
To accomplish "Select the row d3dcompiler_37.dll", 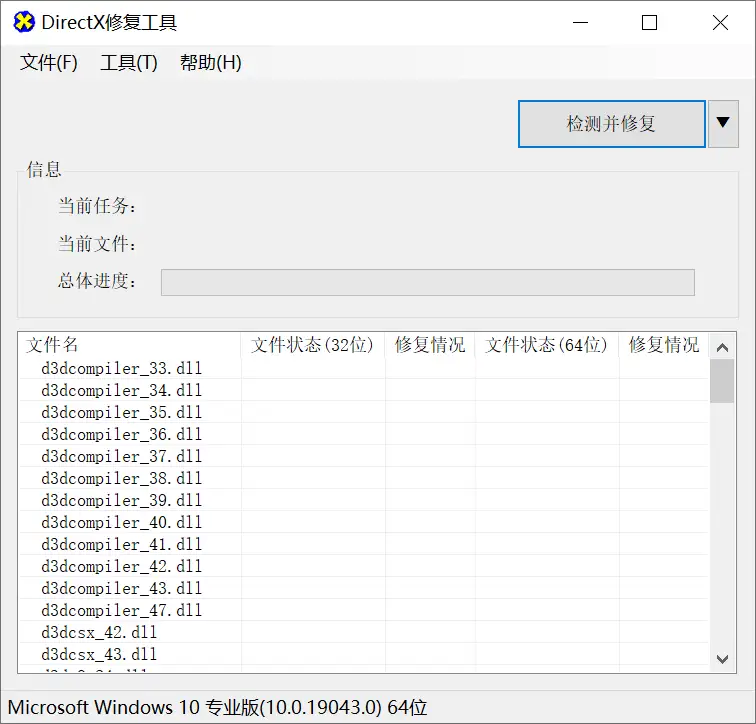I will pos(364,456).
